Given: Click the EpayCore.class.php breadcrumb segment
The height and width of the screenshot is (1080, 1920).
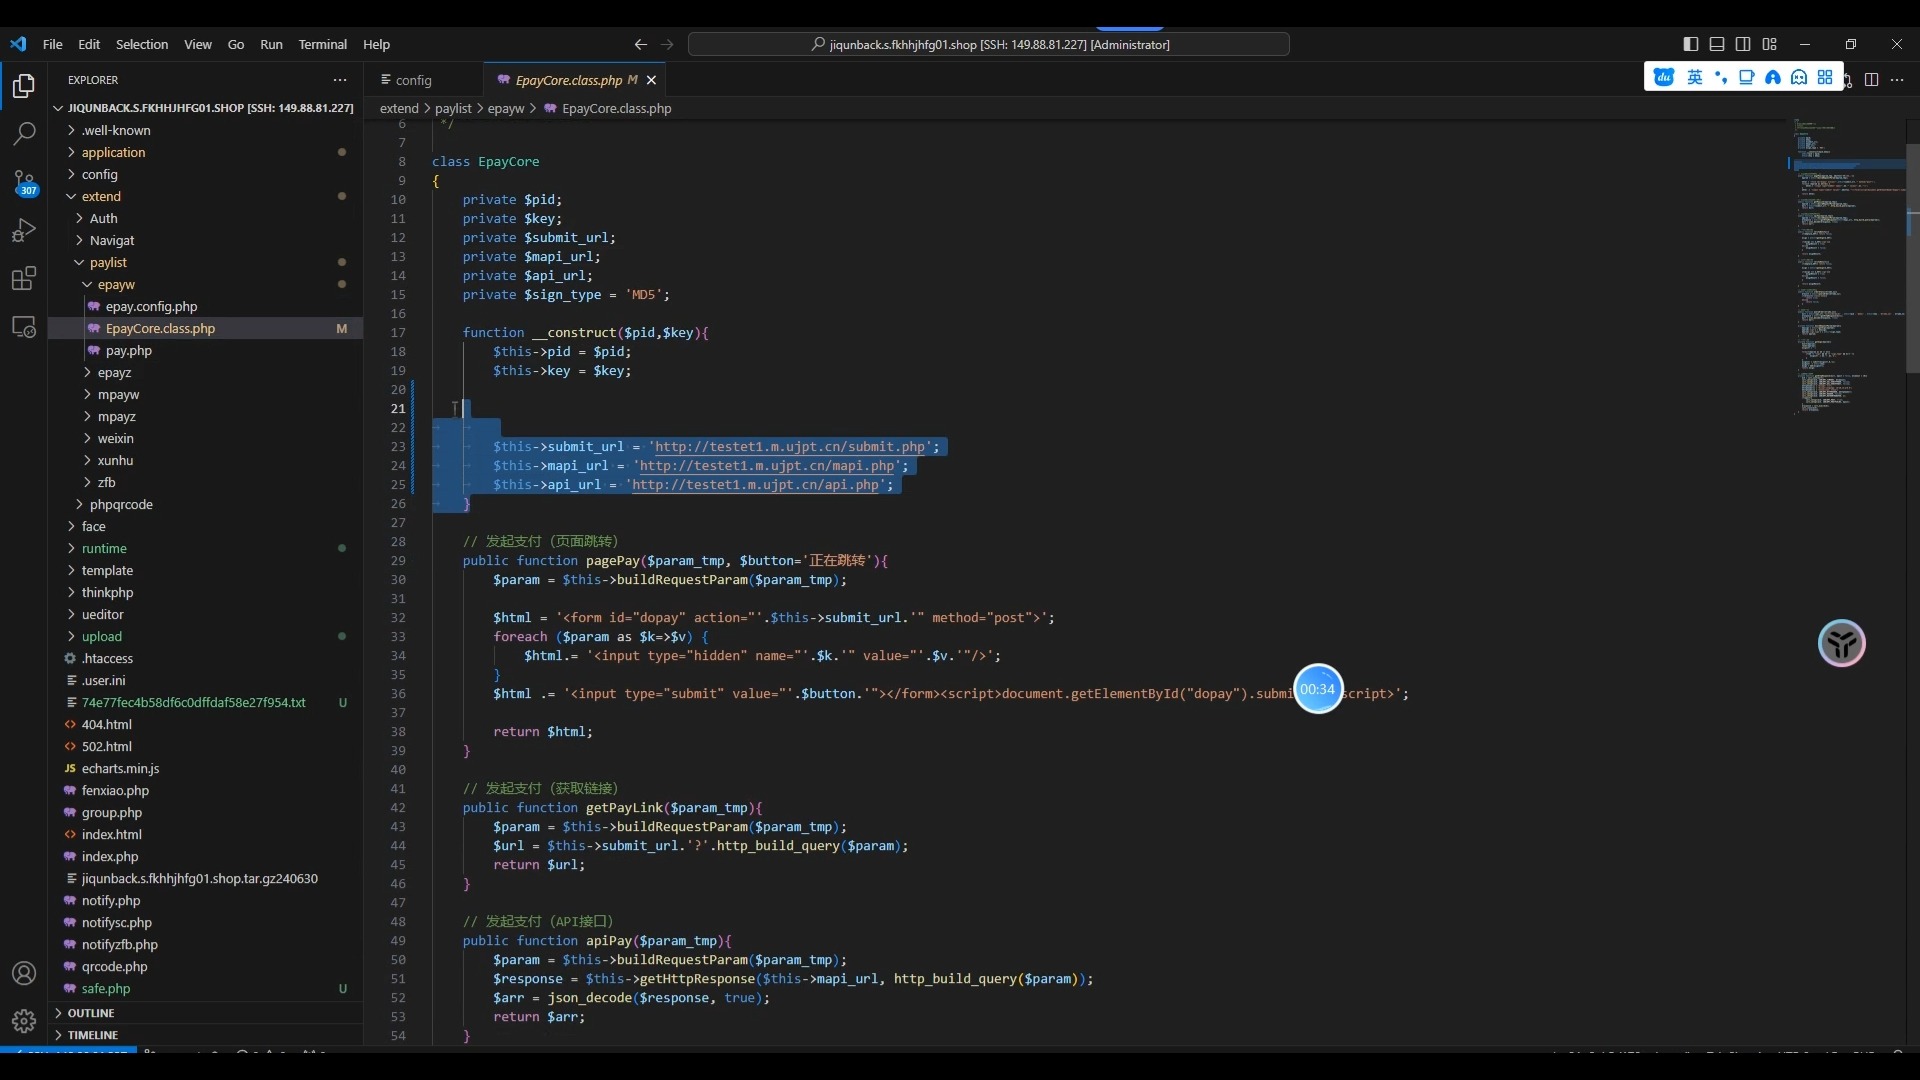Looking at the screenshot, I should [616, 108].
